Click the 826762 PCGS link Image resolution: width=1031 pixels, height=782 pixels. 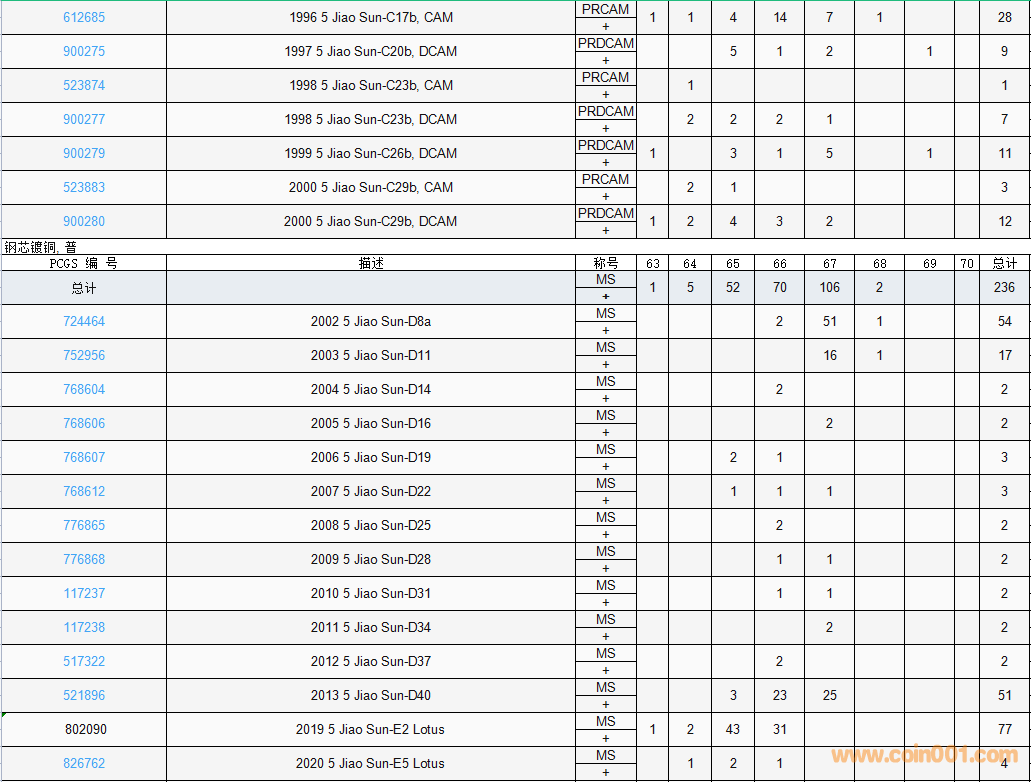click(x=84, y=763)
